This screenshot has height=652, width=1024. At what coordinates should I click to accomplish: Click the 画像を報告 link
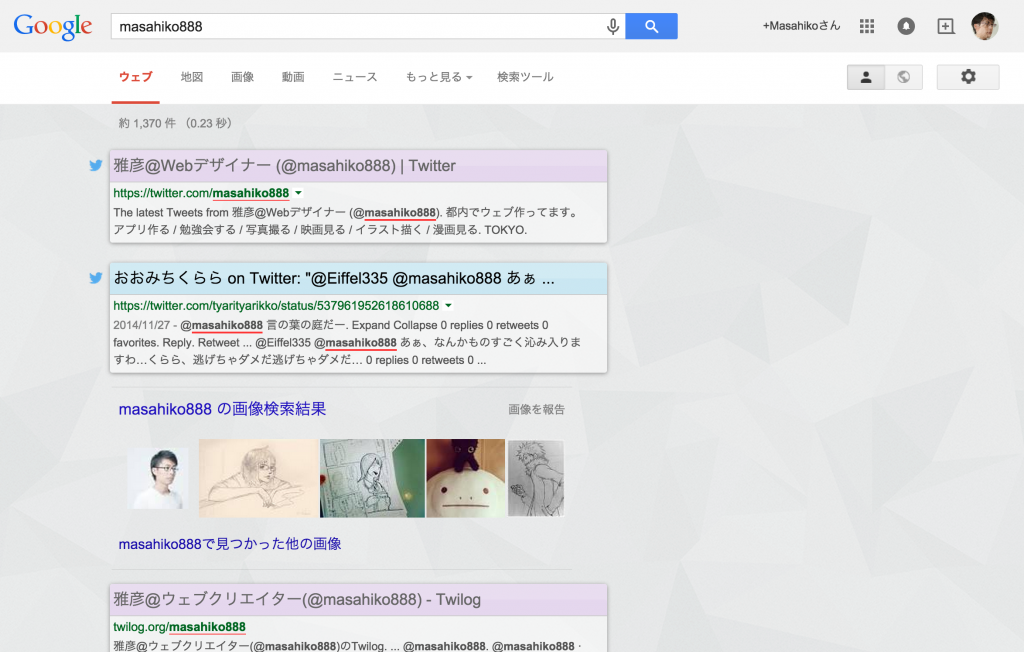coord(536,410)
